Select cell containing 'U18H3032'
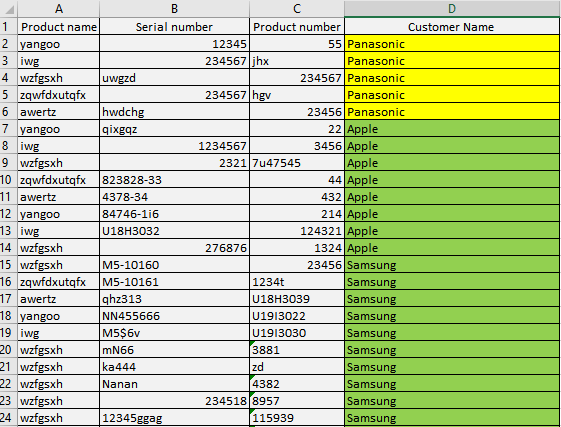The width and height of the screenshot is (561, 427). (174, 231)
